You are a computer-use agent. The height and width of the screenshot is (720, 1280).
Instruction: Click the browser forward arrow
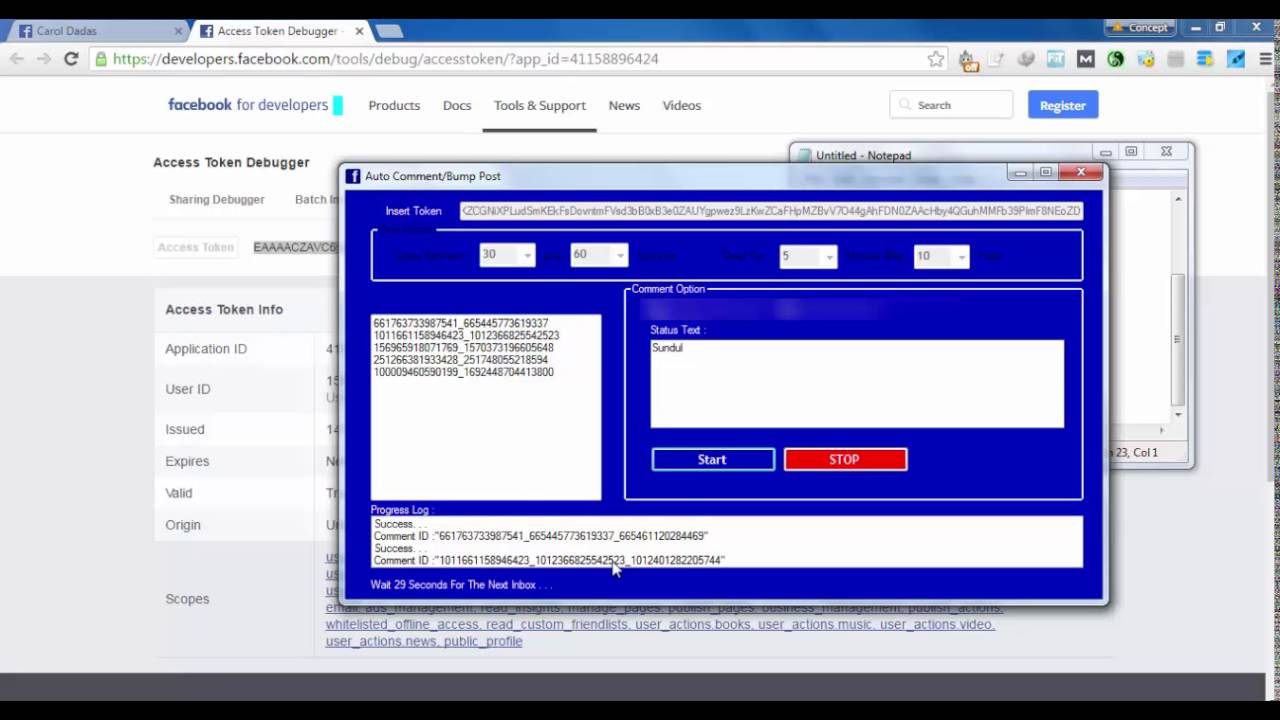pyautogui.click(x=44, y=59)
